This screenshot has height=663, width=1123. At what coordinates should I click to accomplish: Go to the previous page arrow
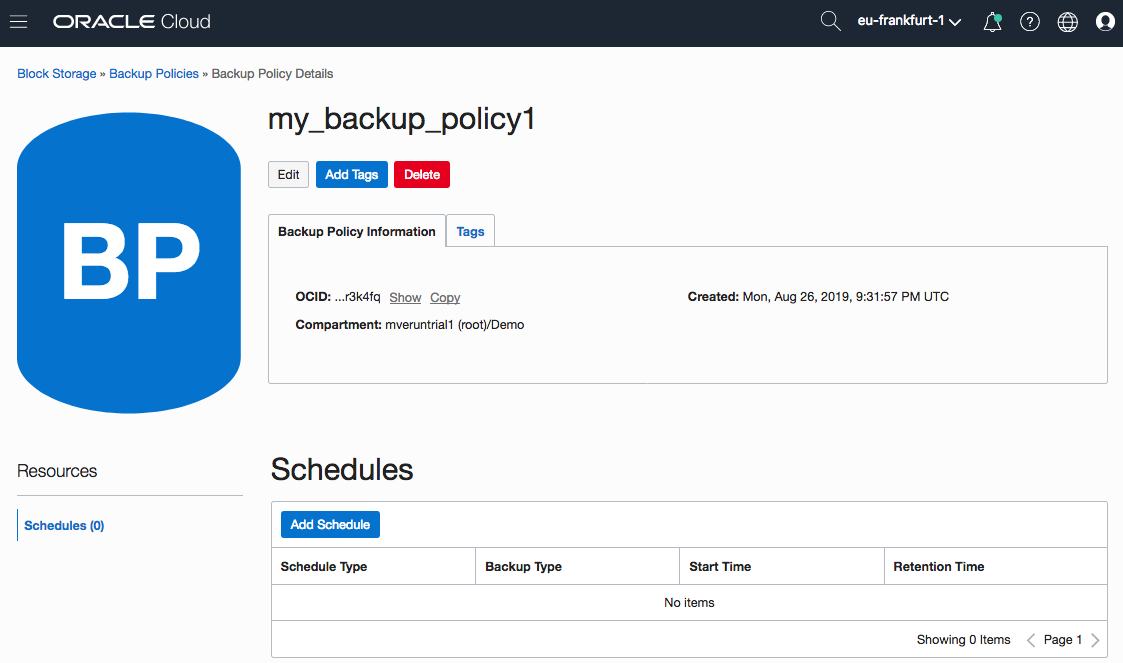pyautogui.click(x=1031, y=640)
